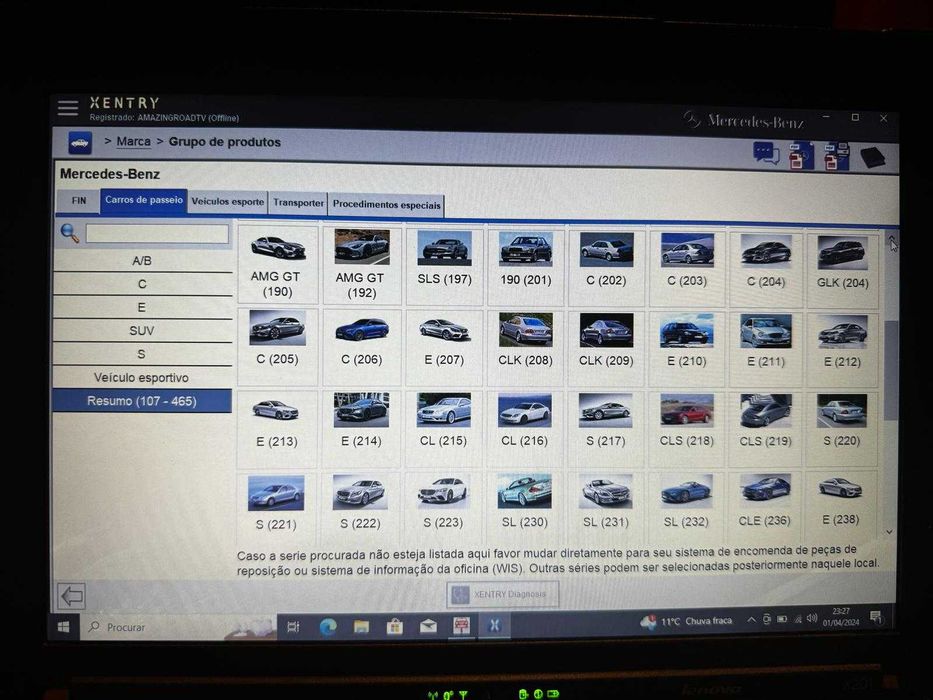Viewport: 933px width, 700px height.
Task: Open Windows Start menu
Action: pos(64,627)
